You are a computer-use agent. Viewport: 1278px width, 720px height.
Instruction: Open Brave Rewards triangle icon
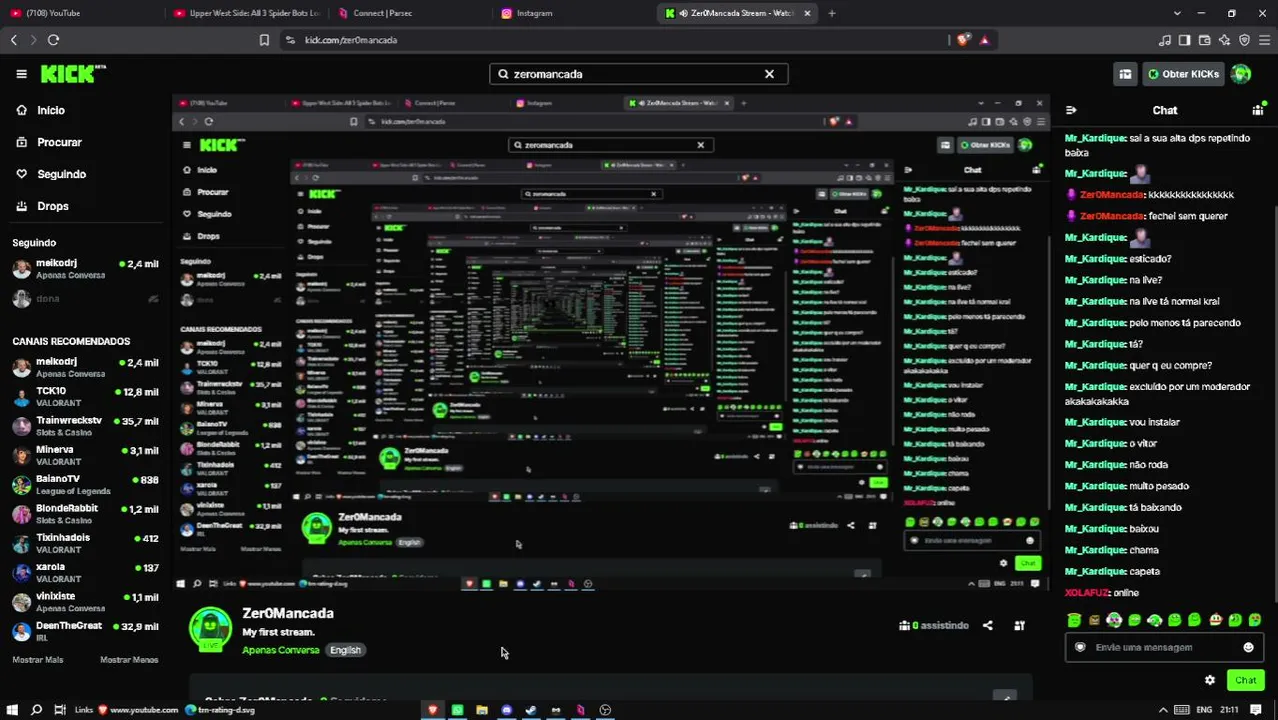[985, 40]
